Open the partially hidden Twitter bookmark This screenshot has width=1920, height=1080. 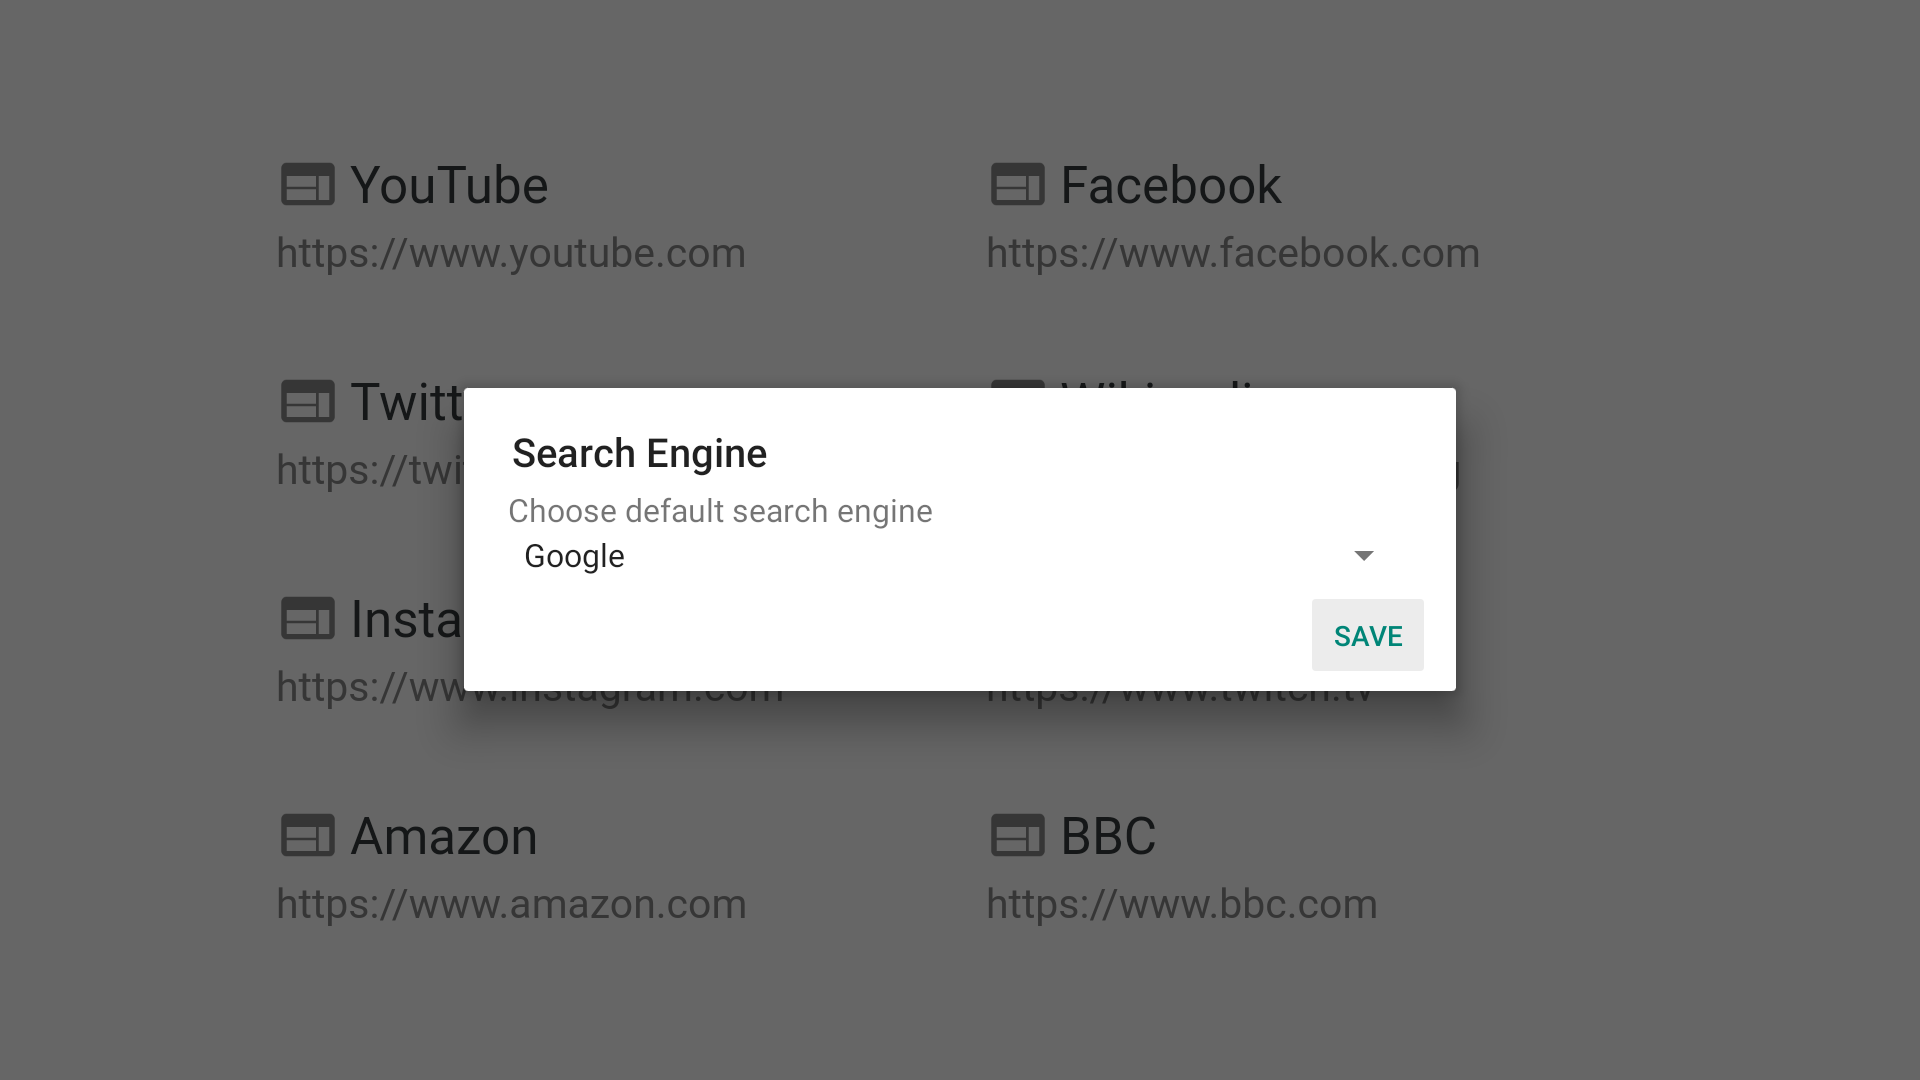coord(406,403)
